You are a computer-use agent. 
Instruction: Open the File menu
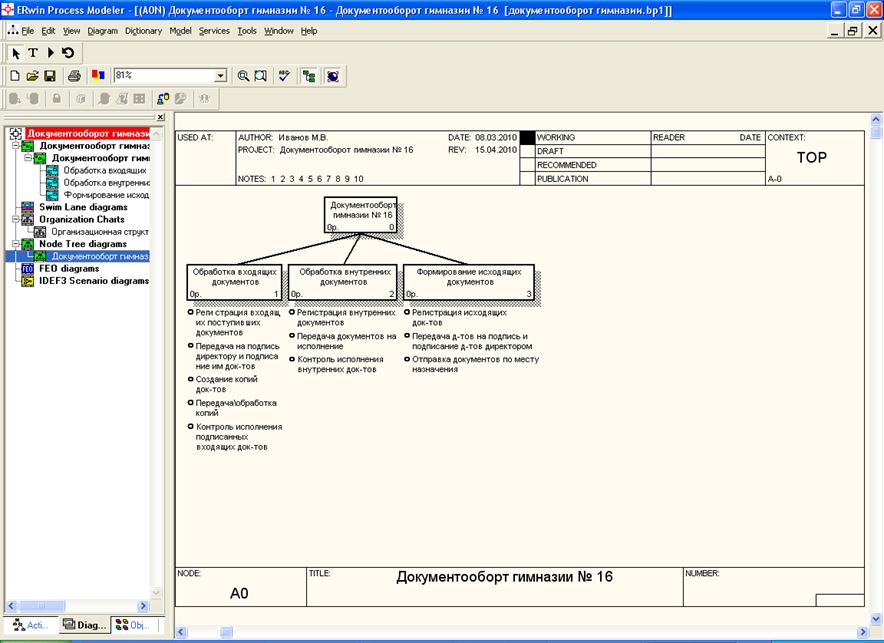click(x=28, y=31)
